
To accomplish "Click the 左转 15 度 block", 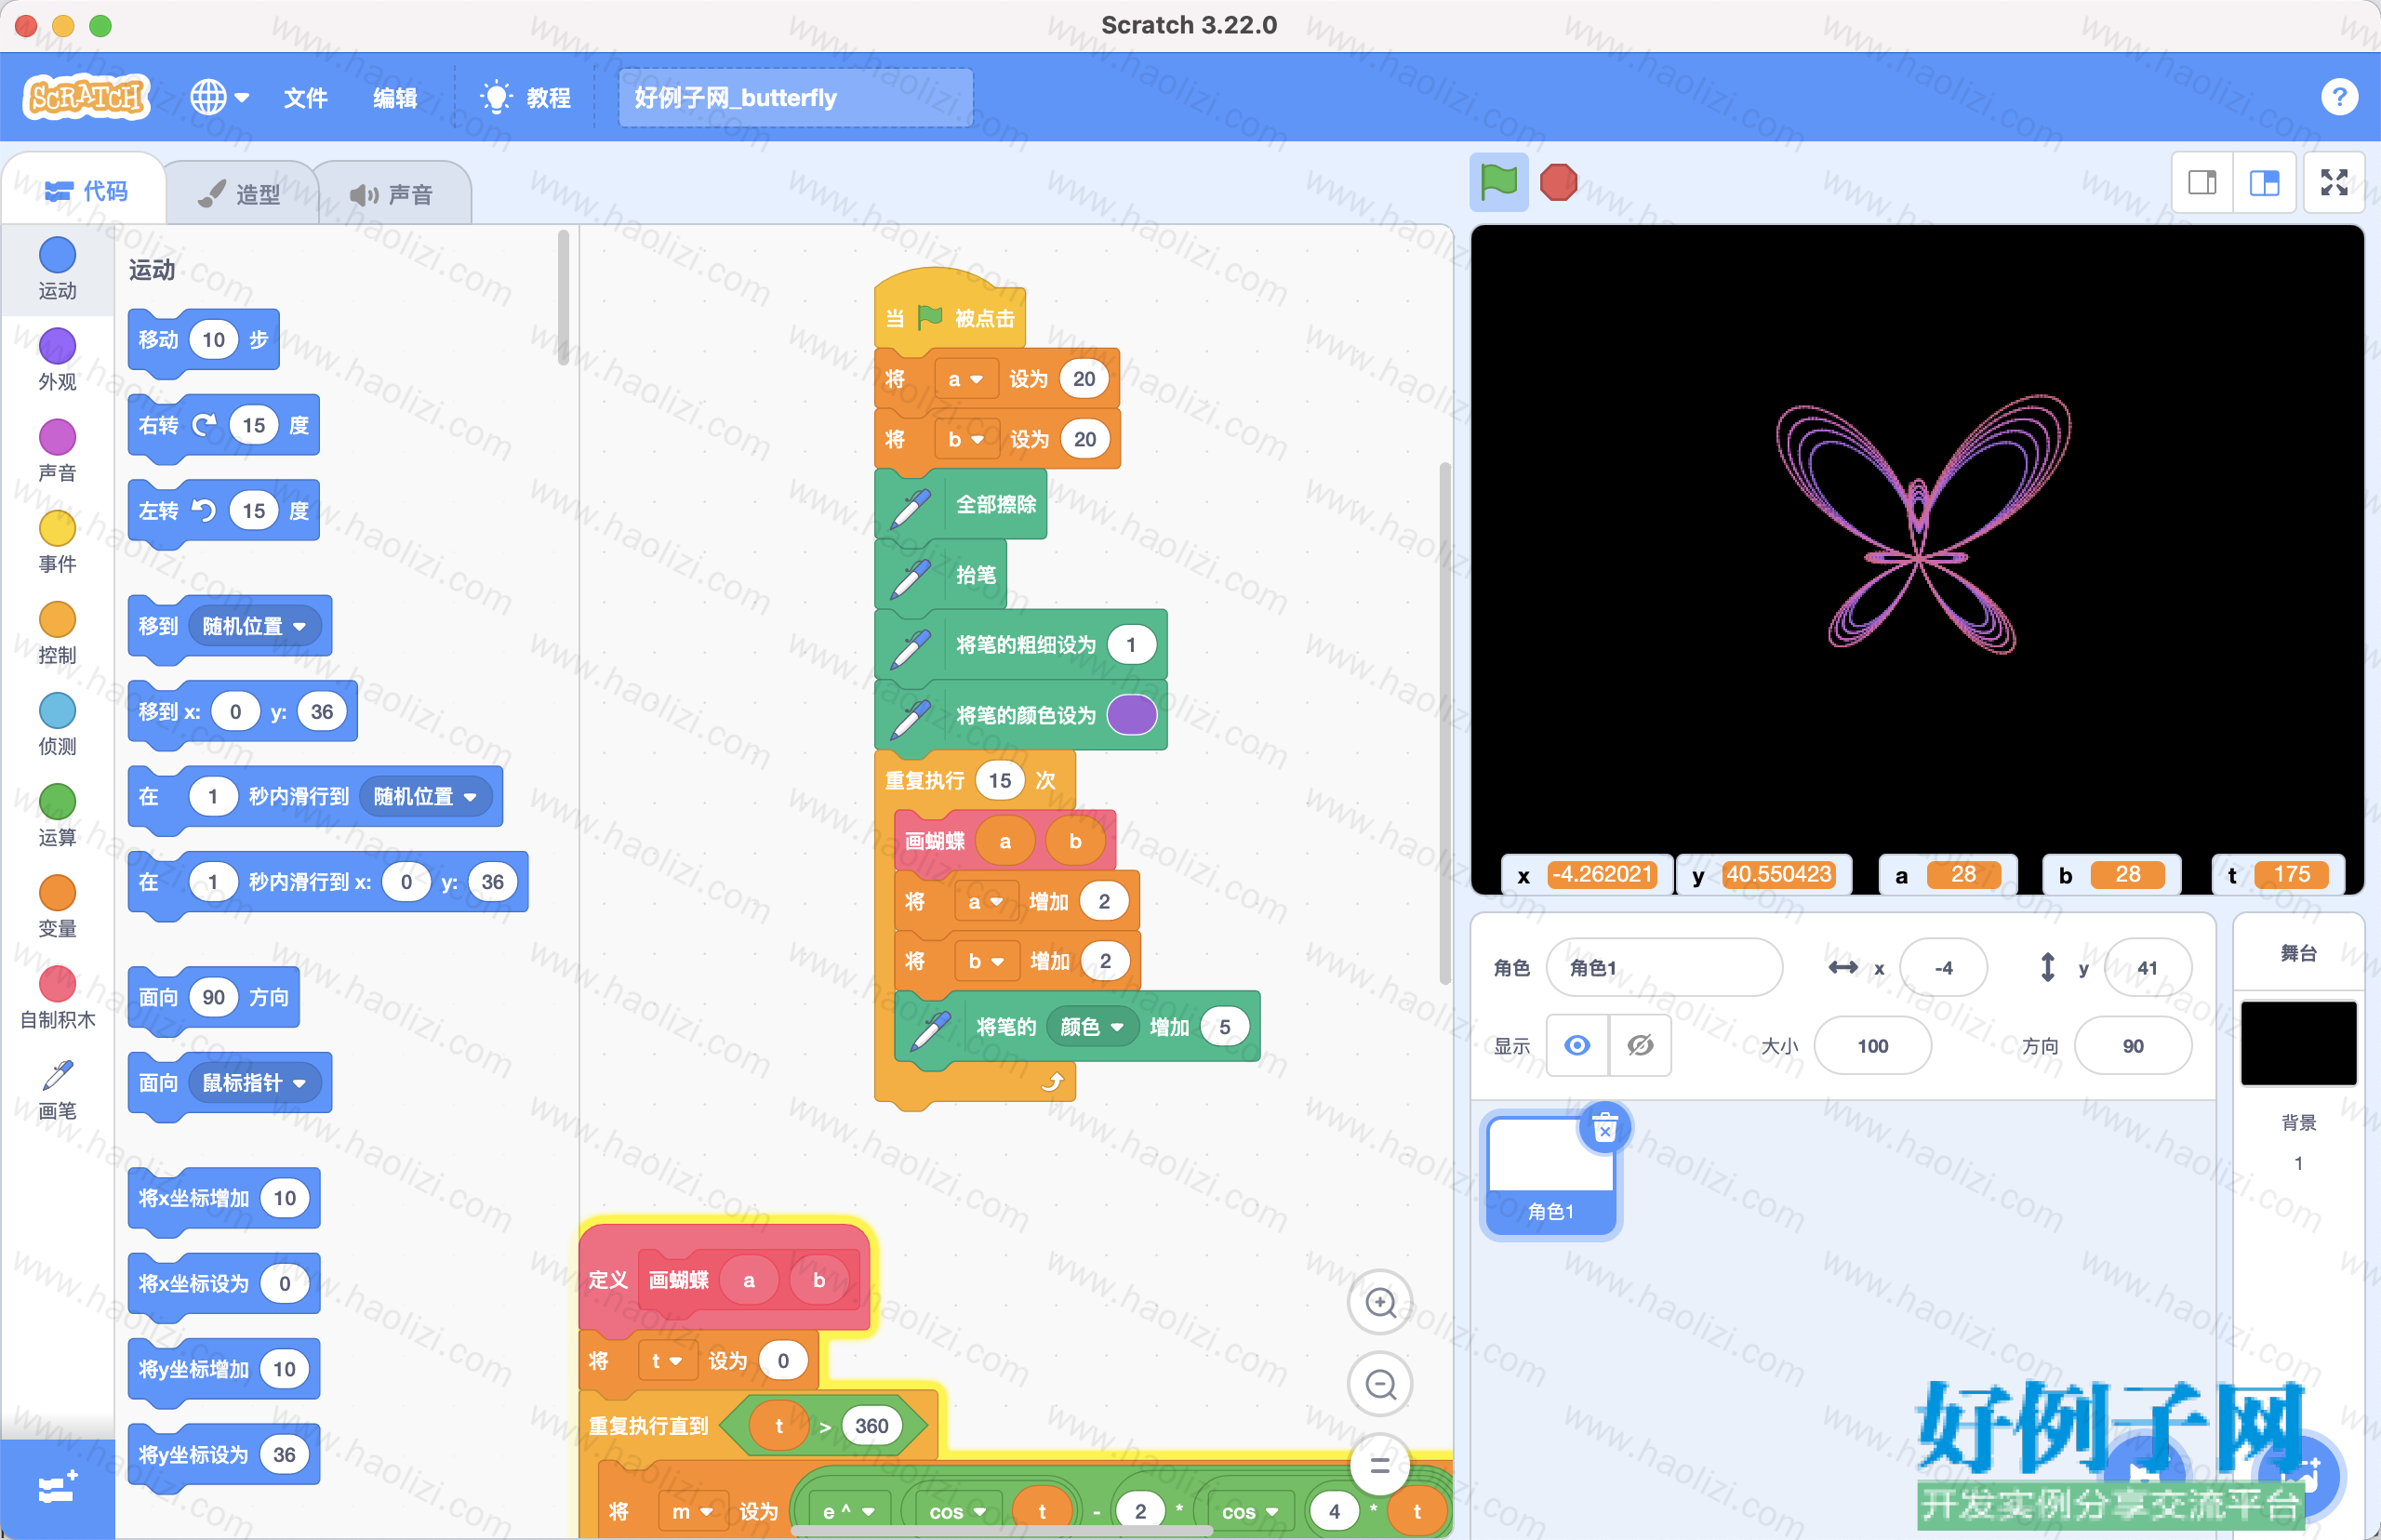I will 223,511.
